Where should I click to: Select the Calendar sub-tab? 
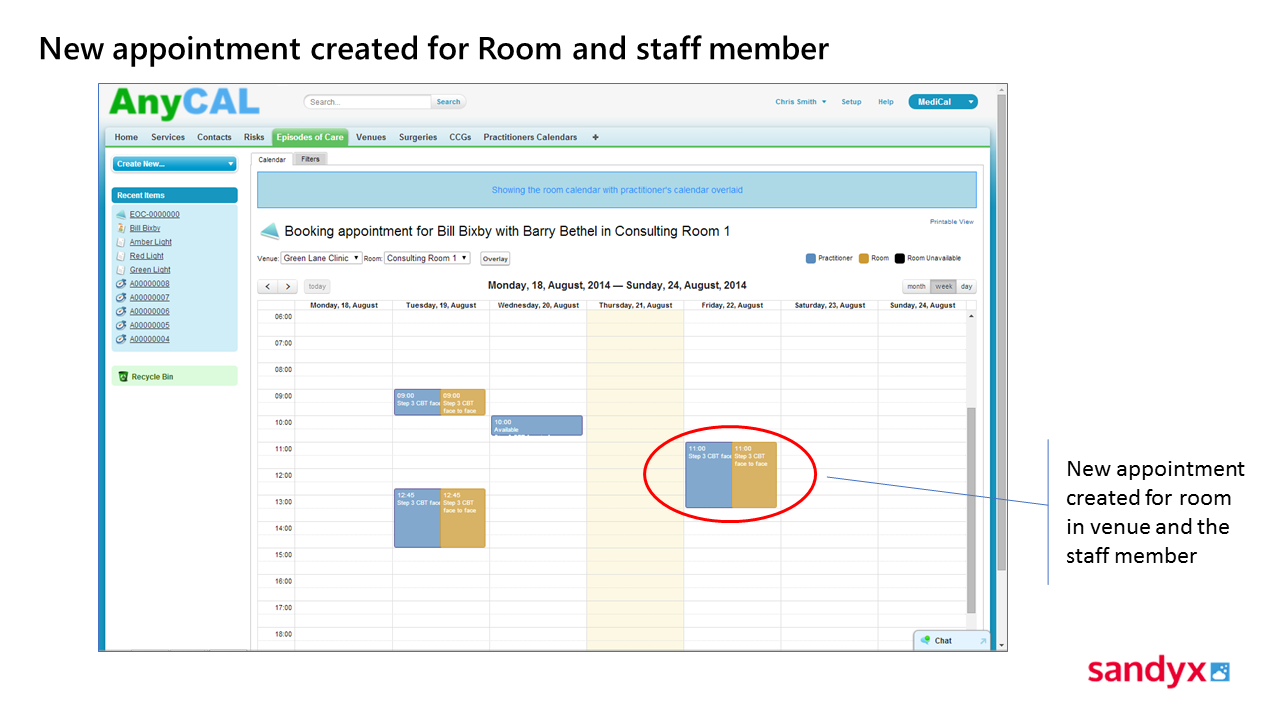272,159
